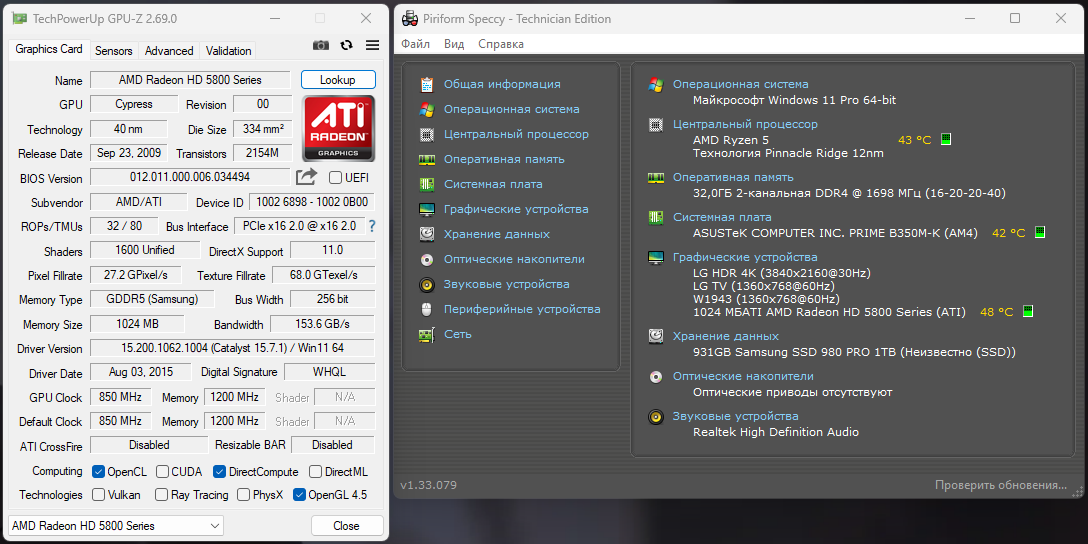Click the GPU 48 °C indicator icon
The width and height of the screenshot is (1088, 544).
[x=1028, y=311]
